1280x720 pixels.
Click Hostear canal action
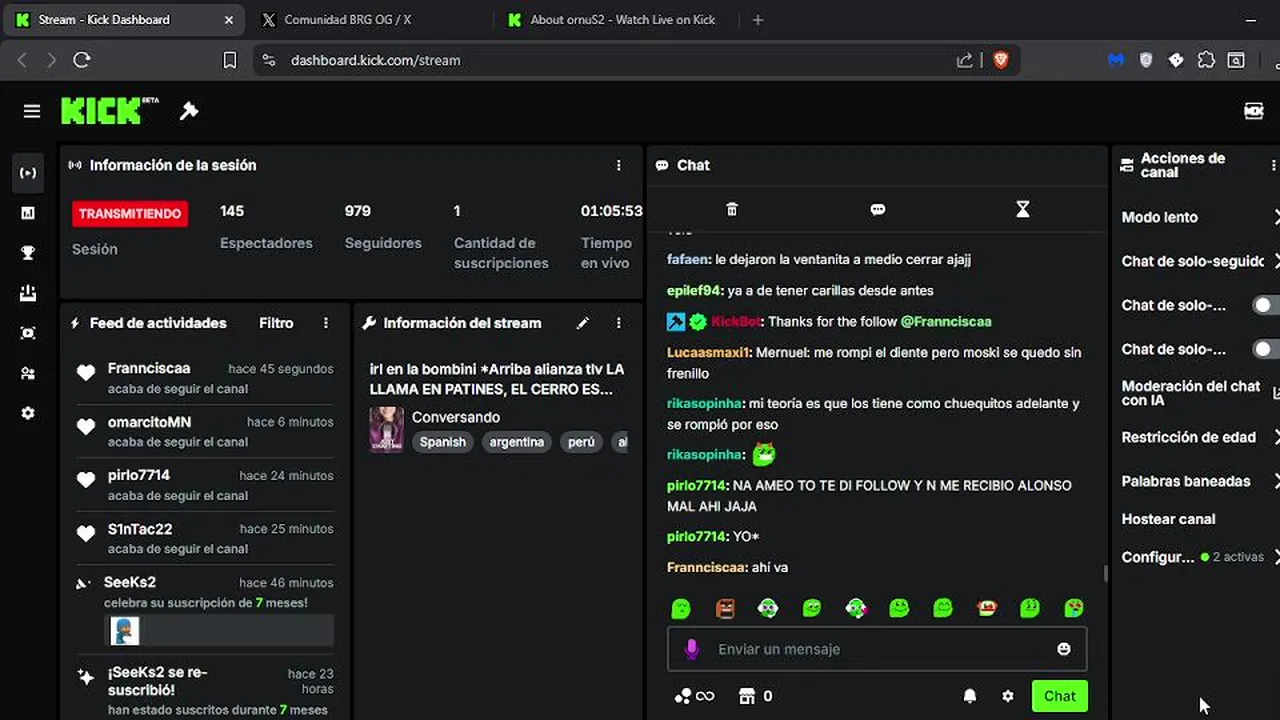tap(1168, 519)
